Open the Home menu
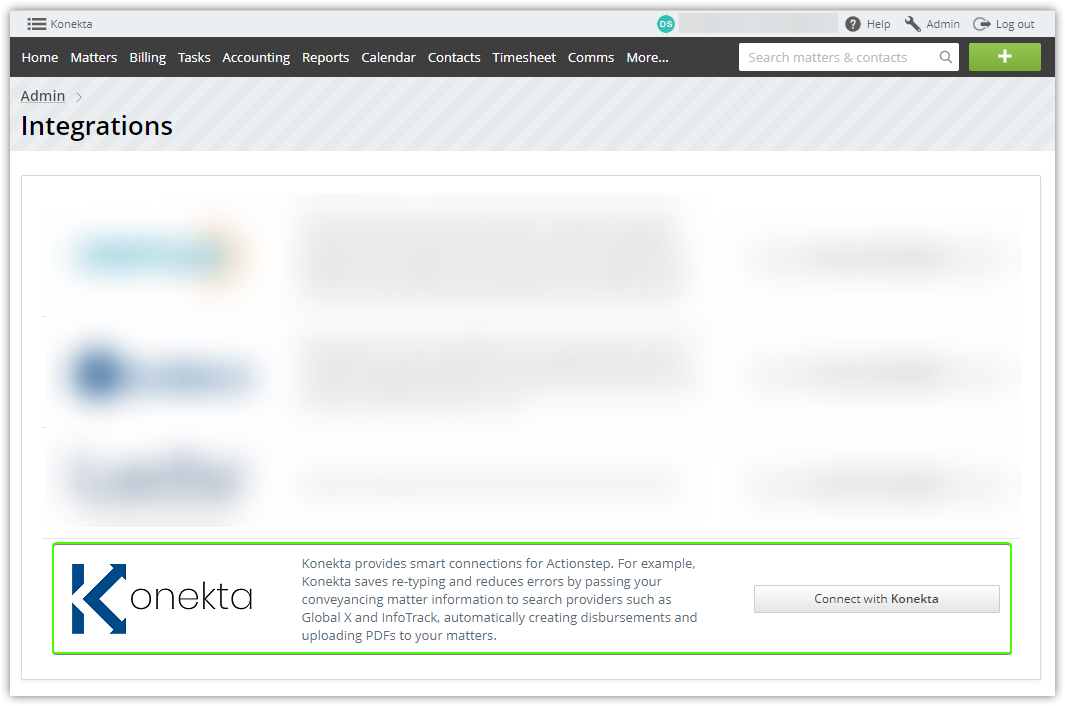Viewport: 1065px width, 706px height. click(x=40, y=58)
